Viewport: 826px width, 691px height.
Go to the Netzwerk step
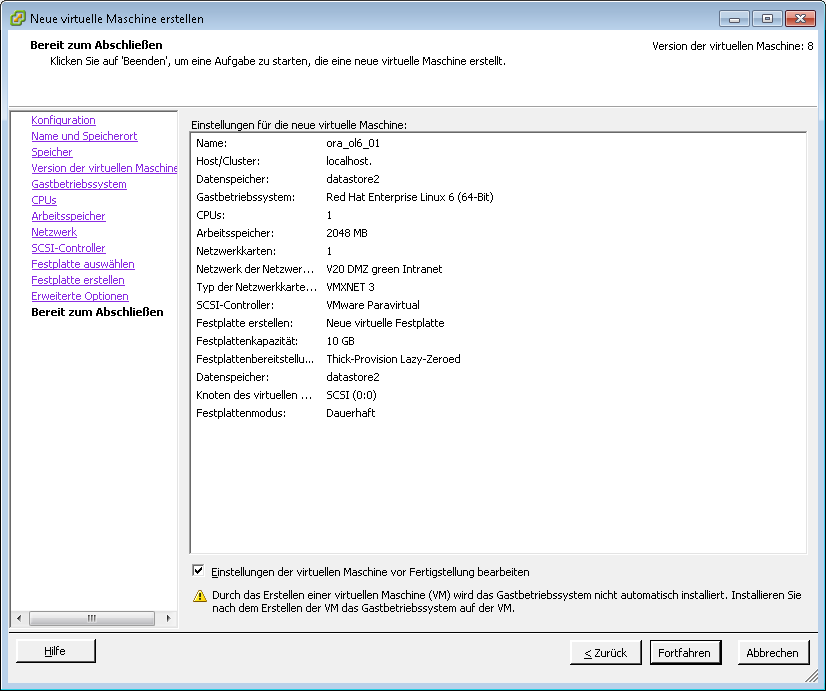(x=54, y=232)
